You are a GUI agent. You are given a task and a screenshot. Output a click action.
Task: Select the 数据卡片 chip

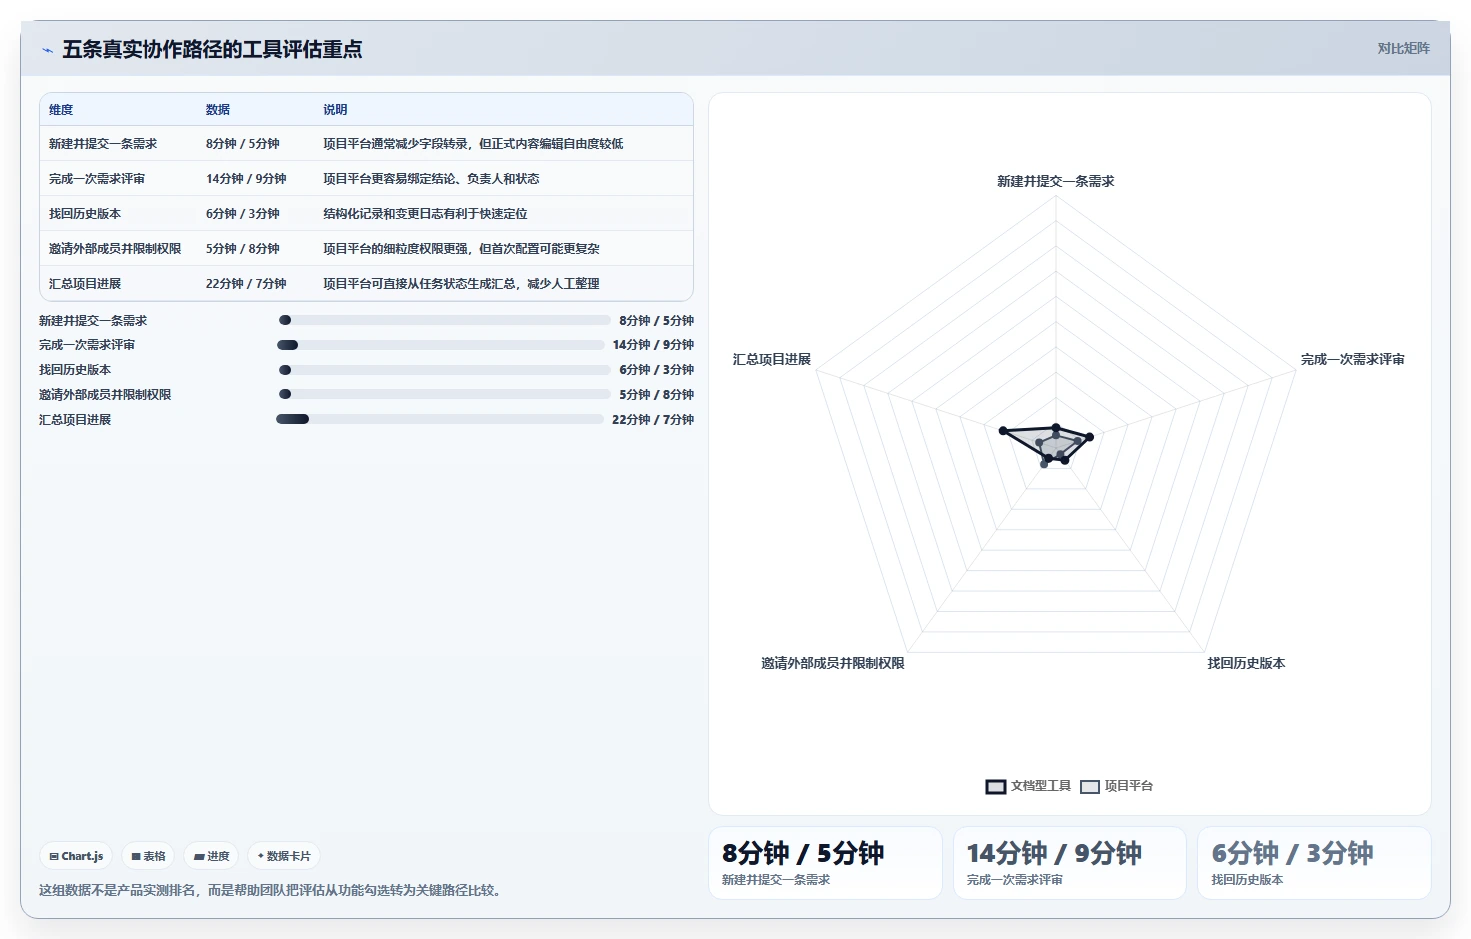click(x=284, y=856)
